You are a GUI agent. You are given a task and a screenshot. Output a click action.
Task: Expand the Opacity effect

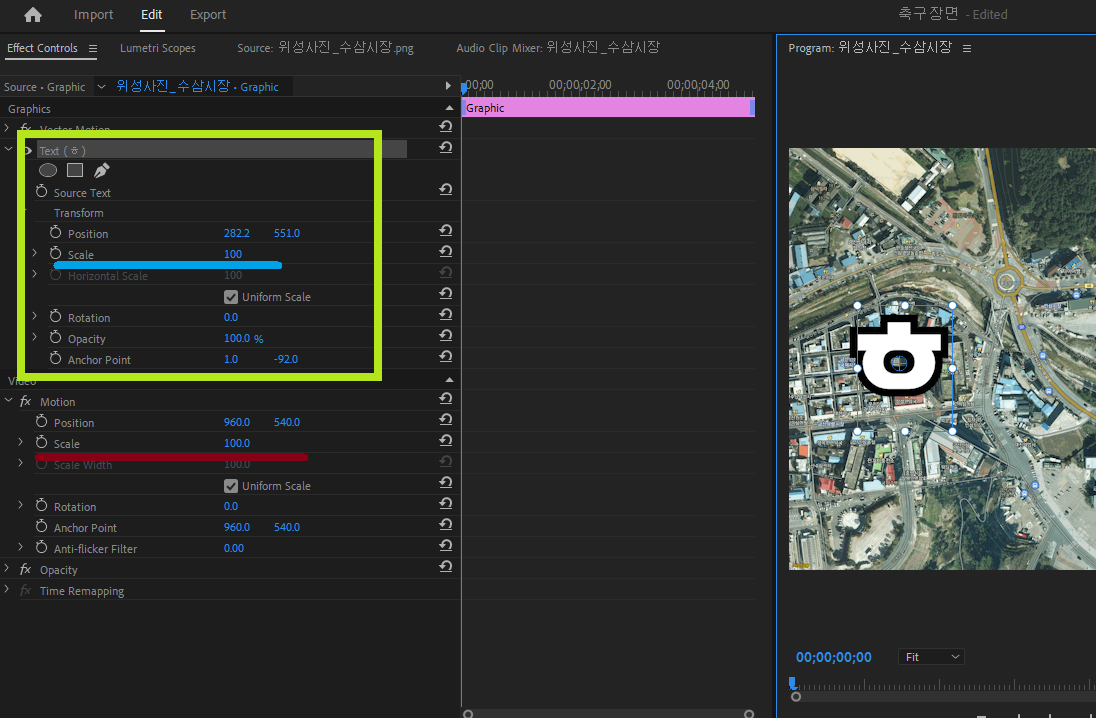coord(7,568)
